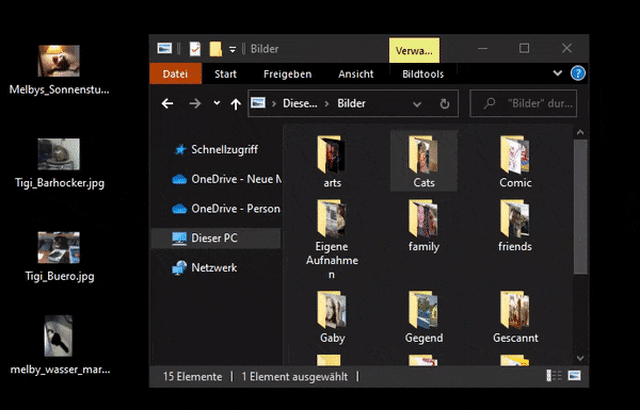640x410 pixels.
Task: Select Schnellzugriff in the navigation pane
Action: pyautogui.click(x=224, y=149)
